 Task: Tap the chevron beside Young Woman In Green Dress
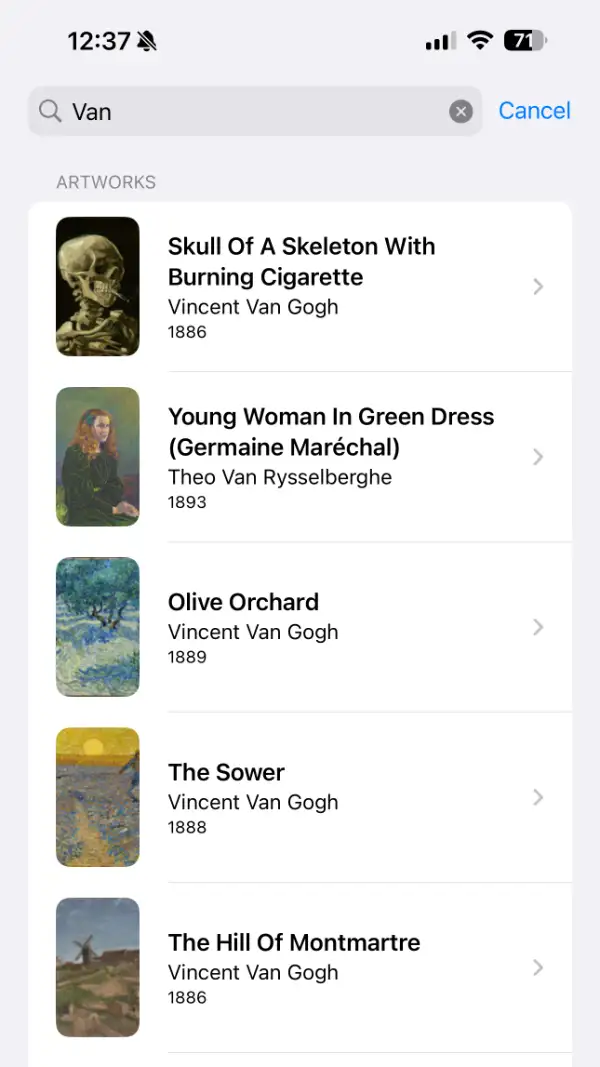tap(538, 457)
